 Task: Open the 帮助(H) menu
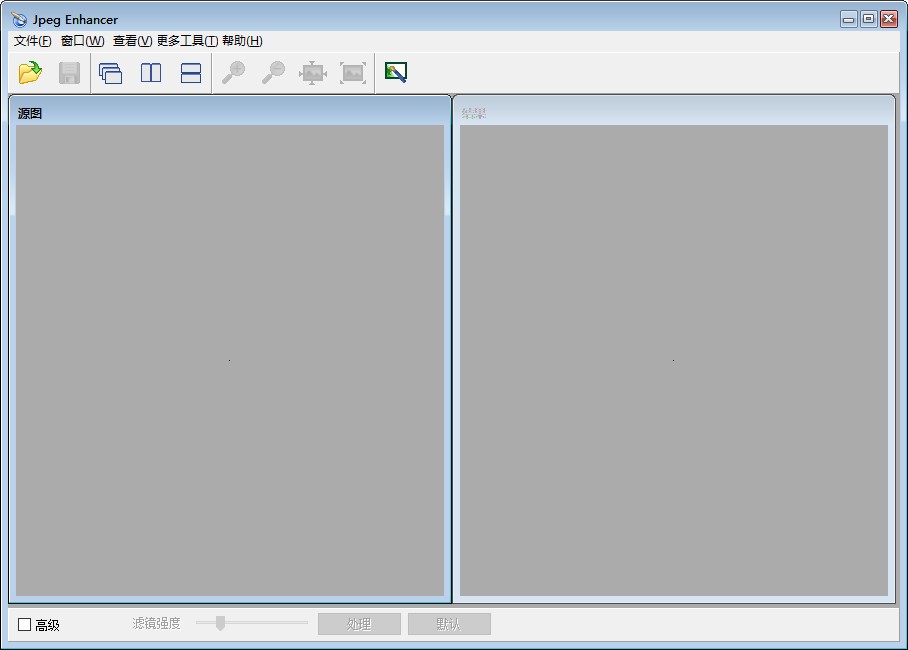coord(242,41)
